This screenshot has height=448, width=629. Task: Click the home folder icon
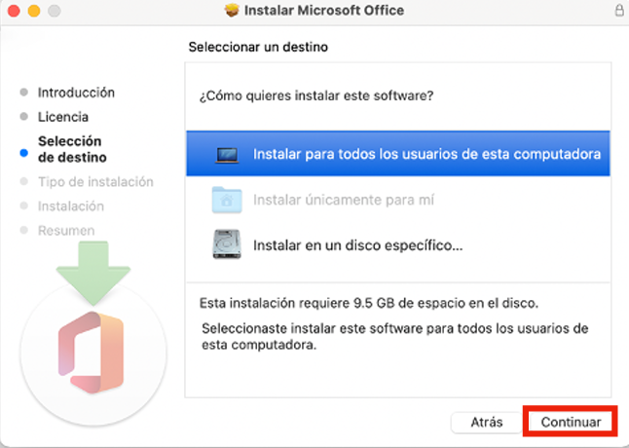pos(227,199)
